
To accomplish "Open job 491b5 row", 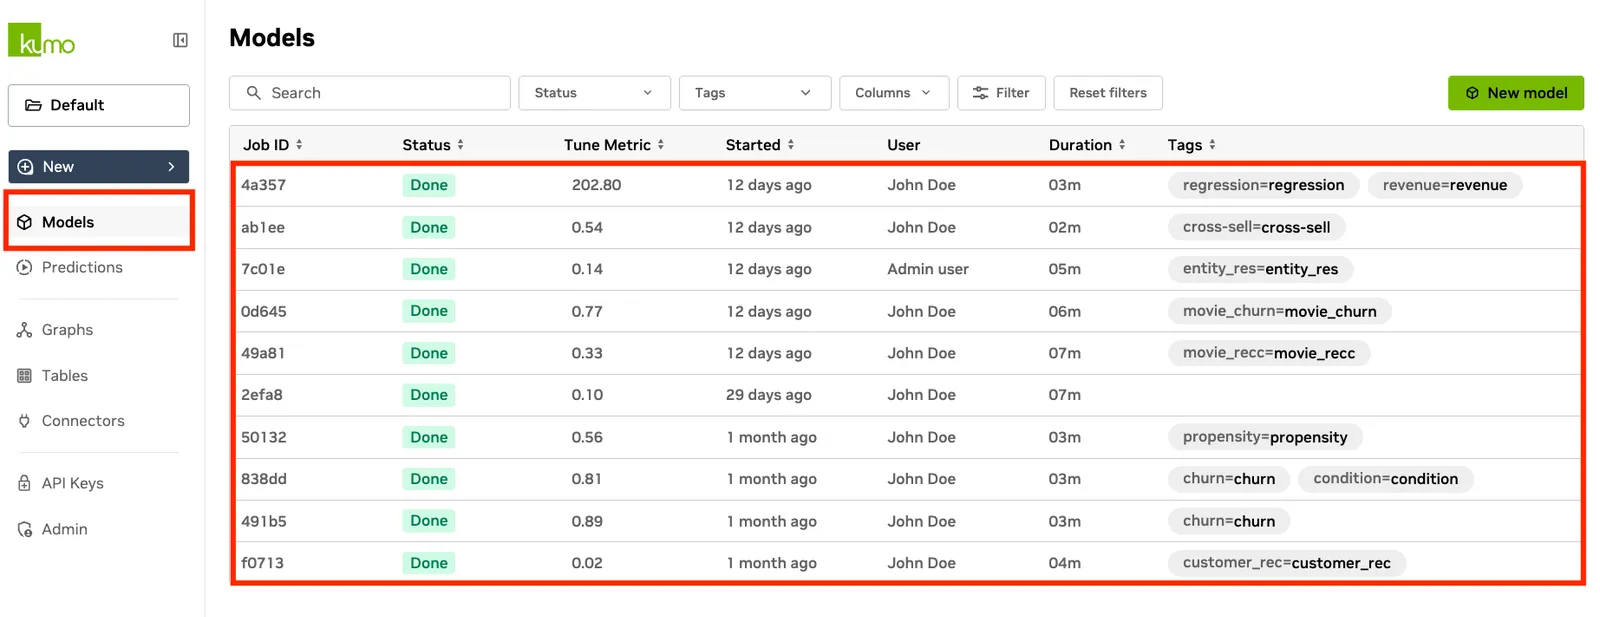I will [x=907, y=521].
